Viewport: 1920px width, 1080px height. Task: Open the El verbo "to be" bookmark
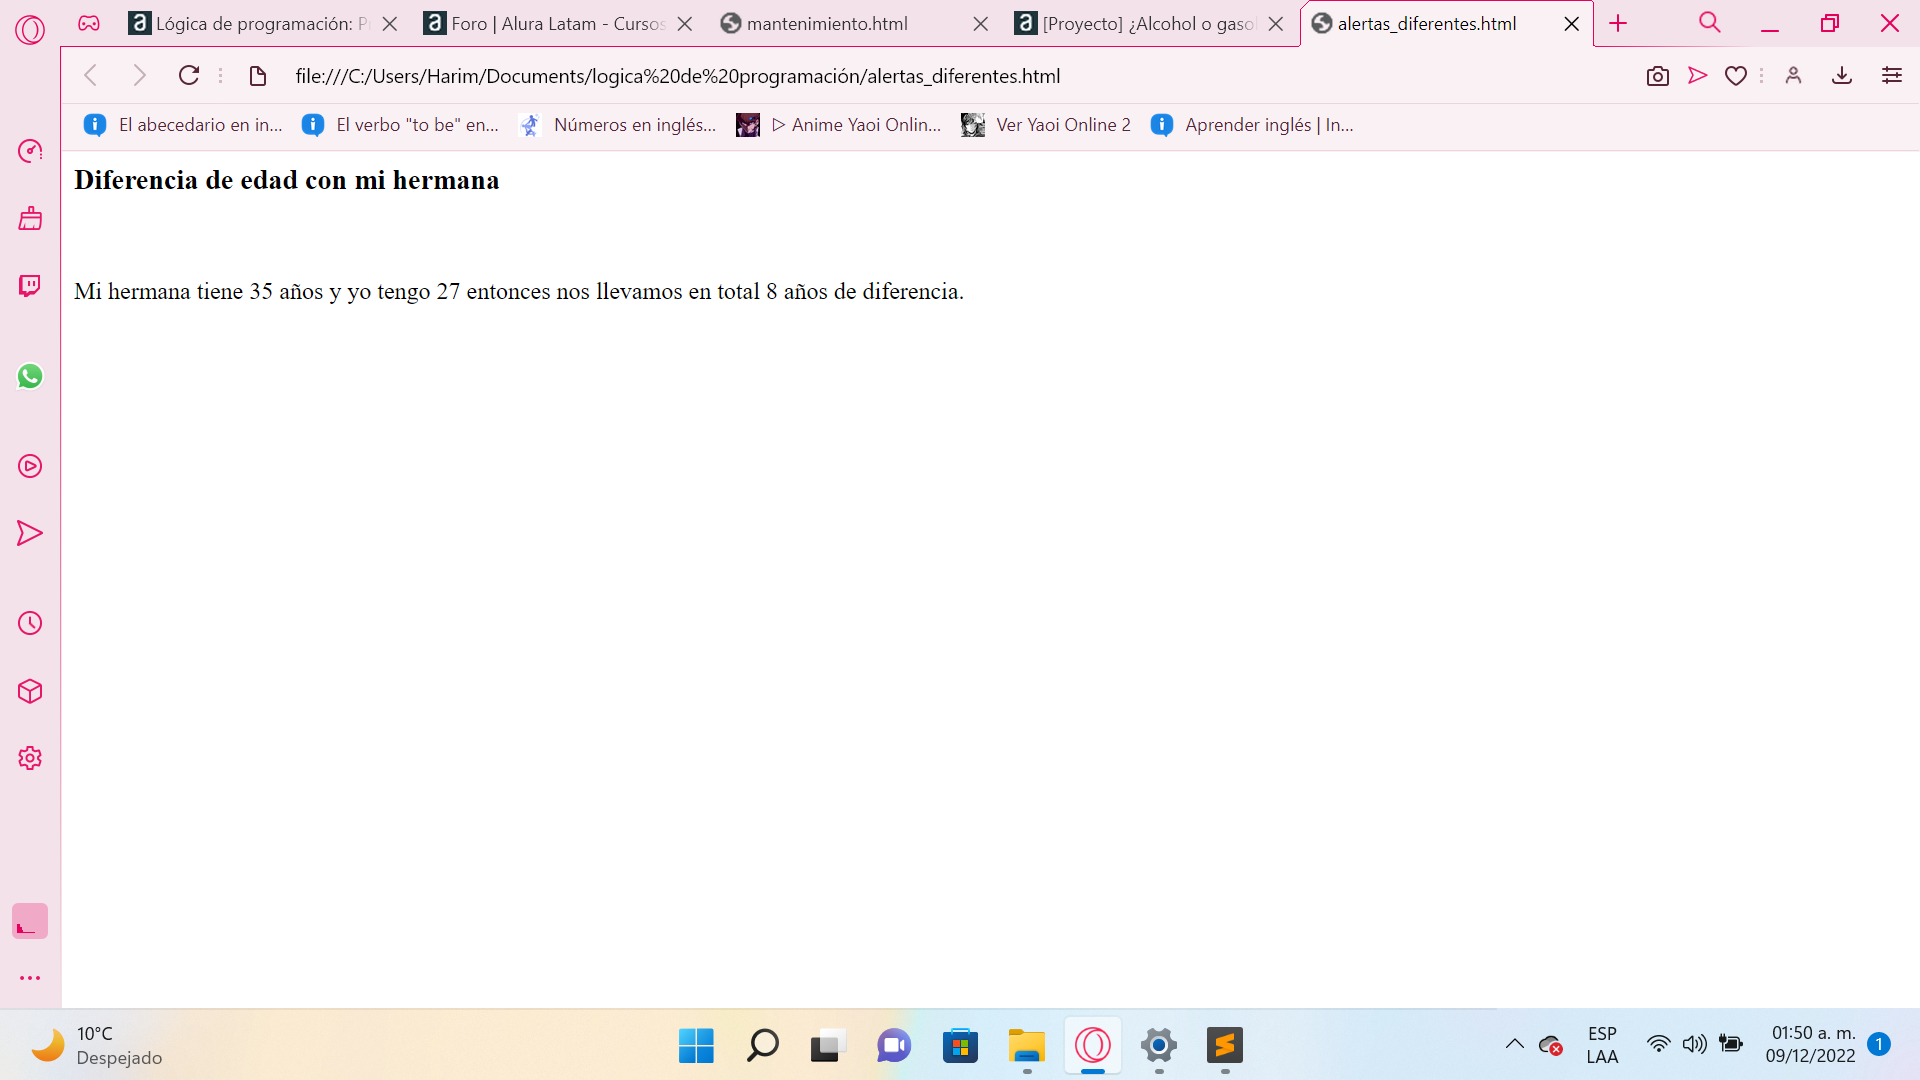pos(400,125)
